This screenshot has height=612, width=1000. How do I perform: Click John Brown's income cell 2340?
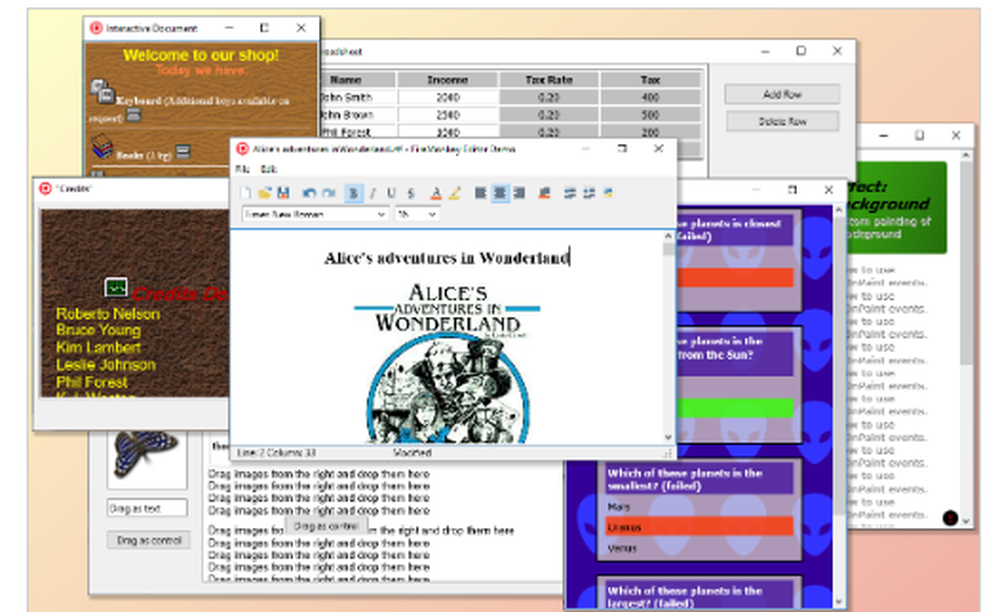point(447,115)
